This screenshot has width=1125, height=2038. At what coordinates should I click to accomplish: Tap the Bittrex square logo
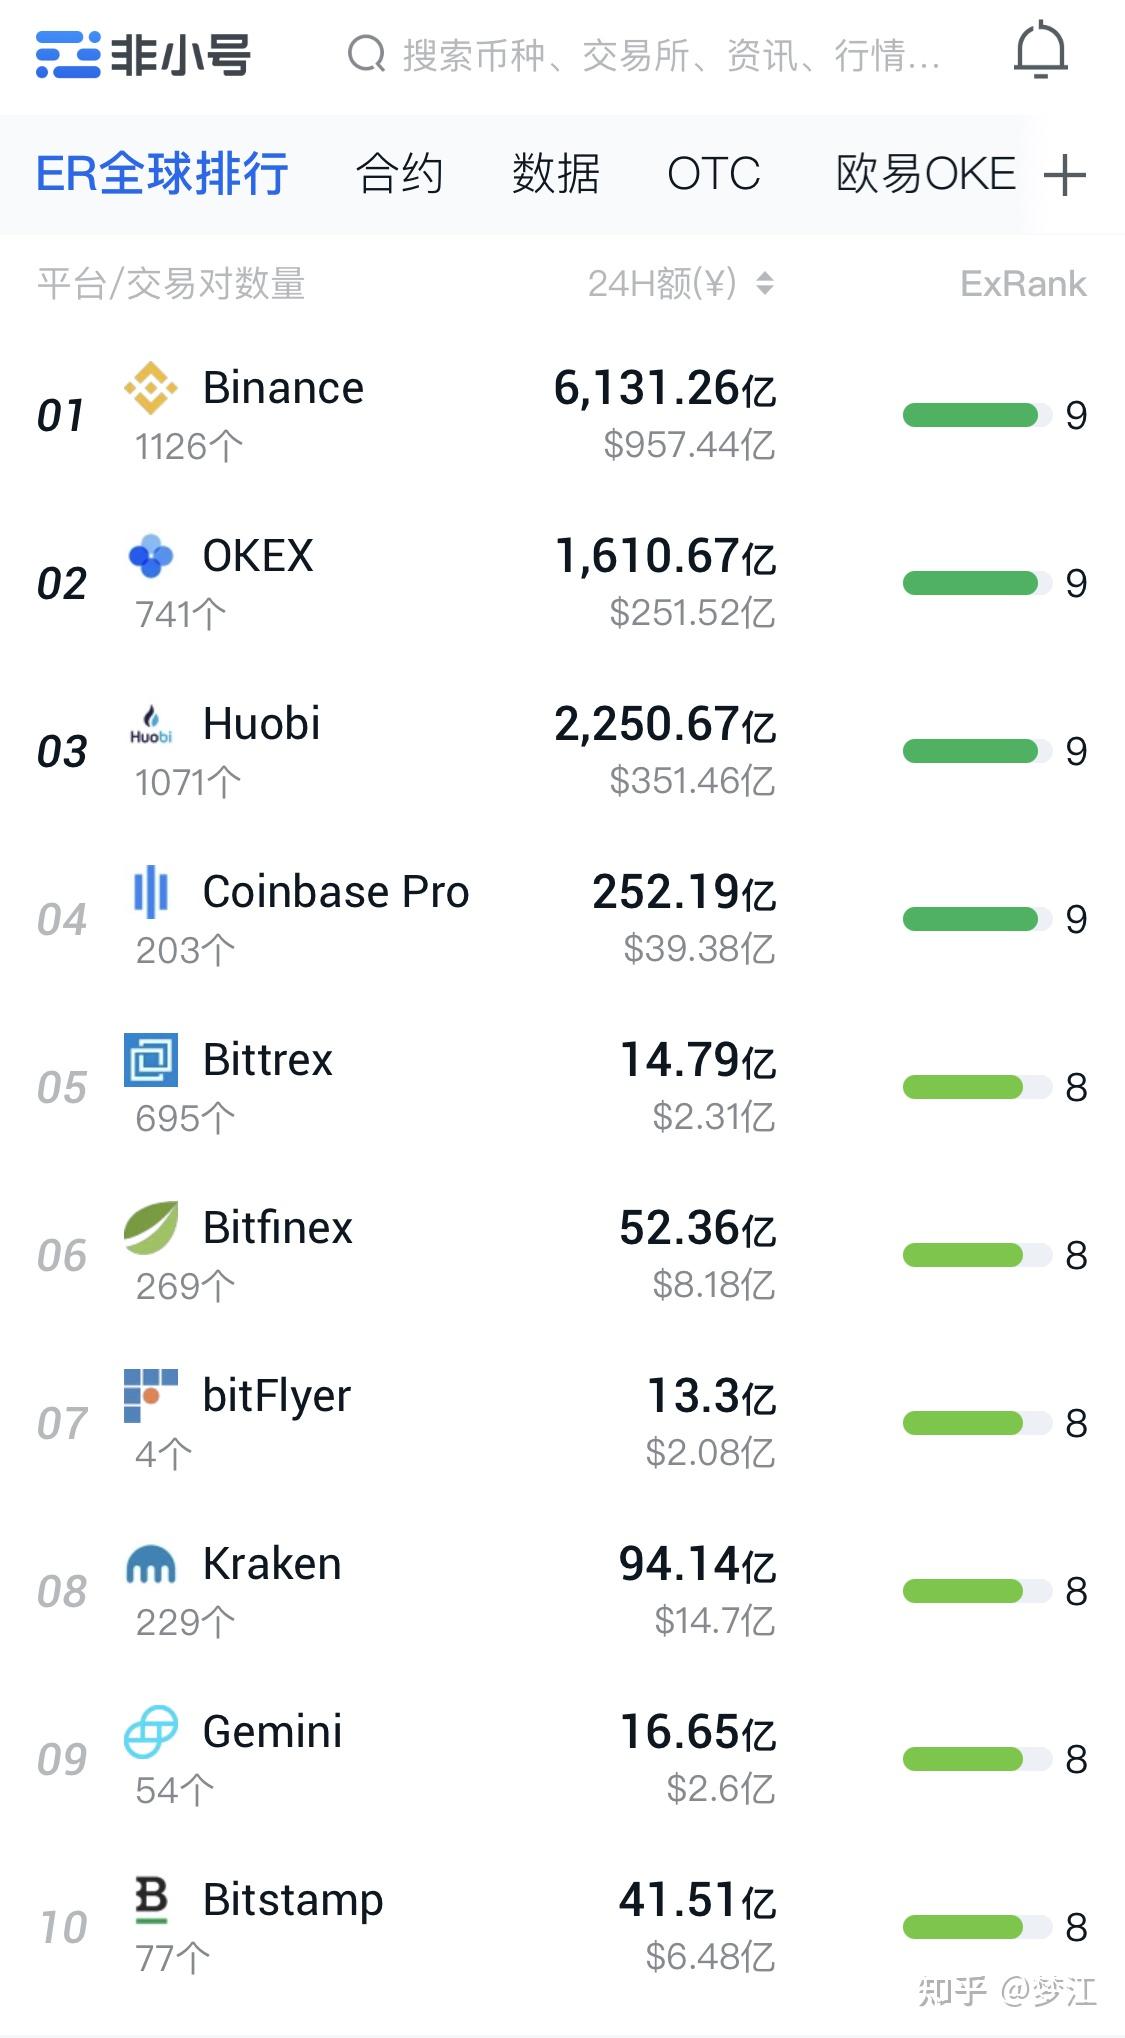pyautogui.click(x=151, y=1060)
